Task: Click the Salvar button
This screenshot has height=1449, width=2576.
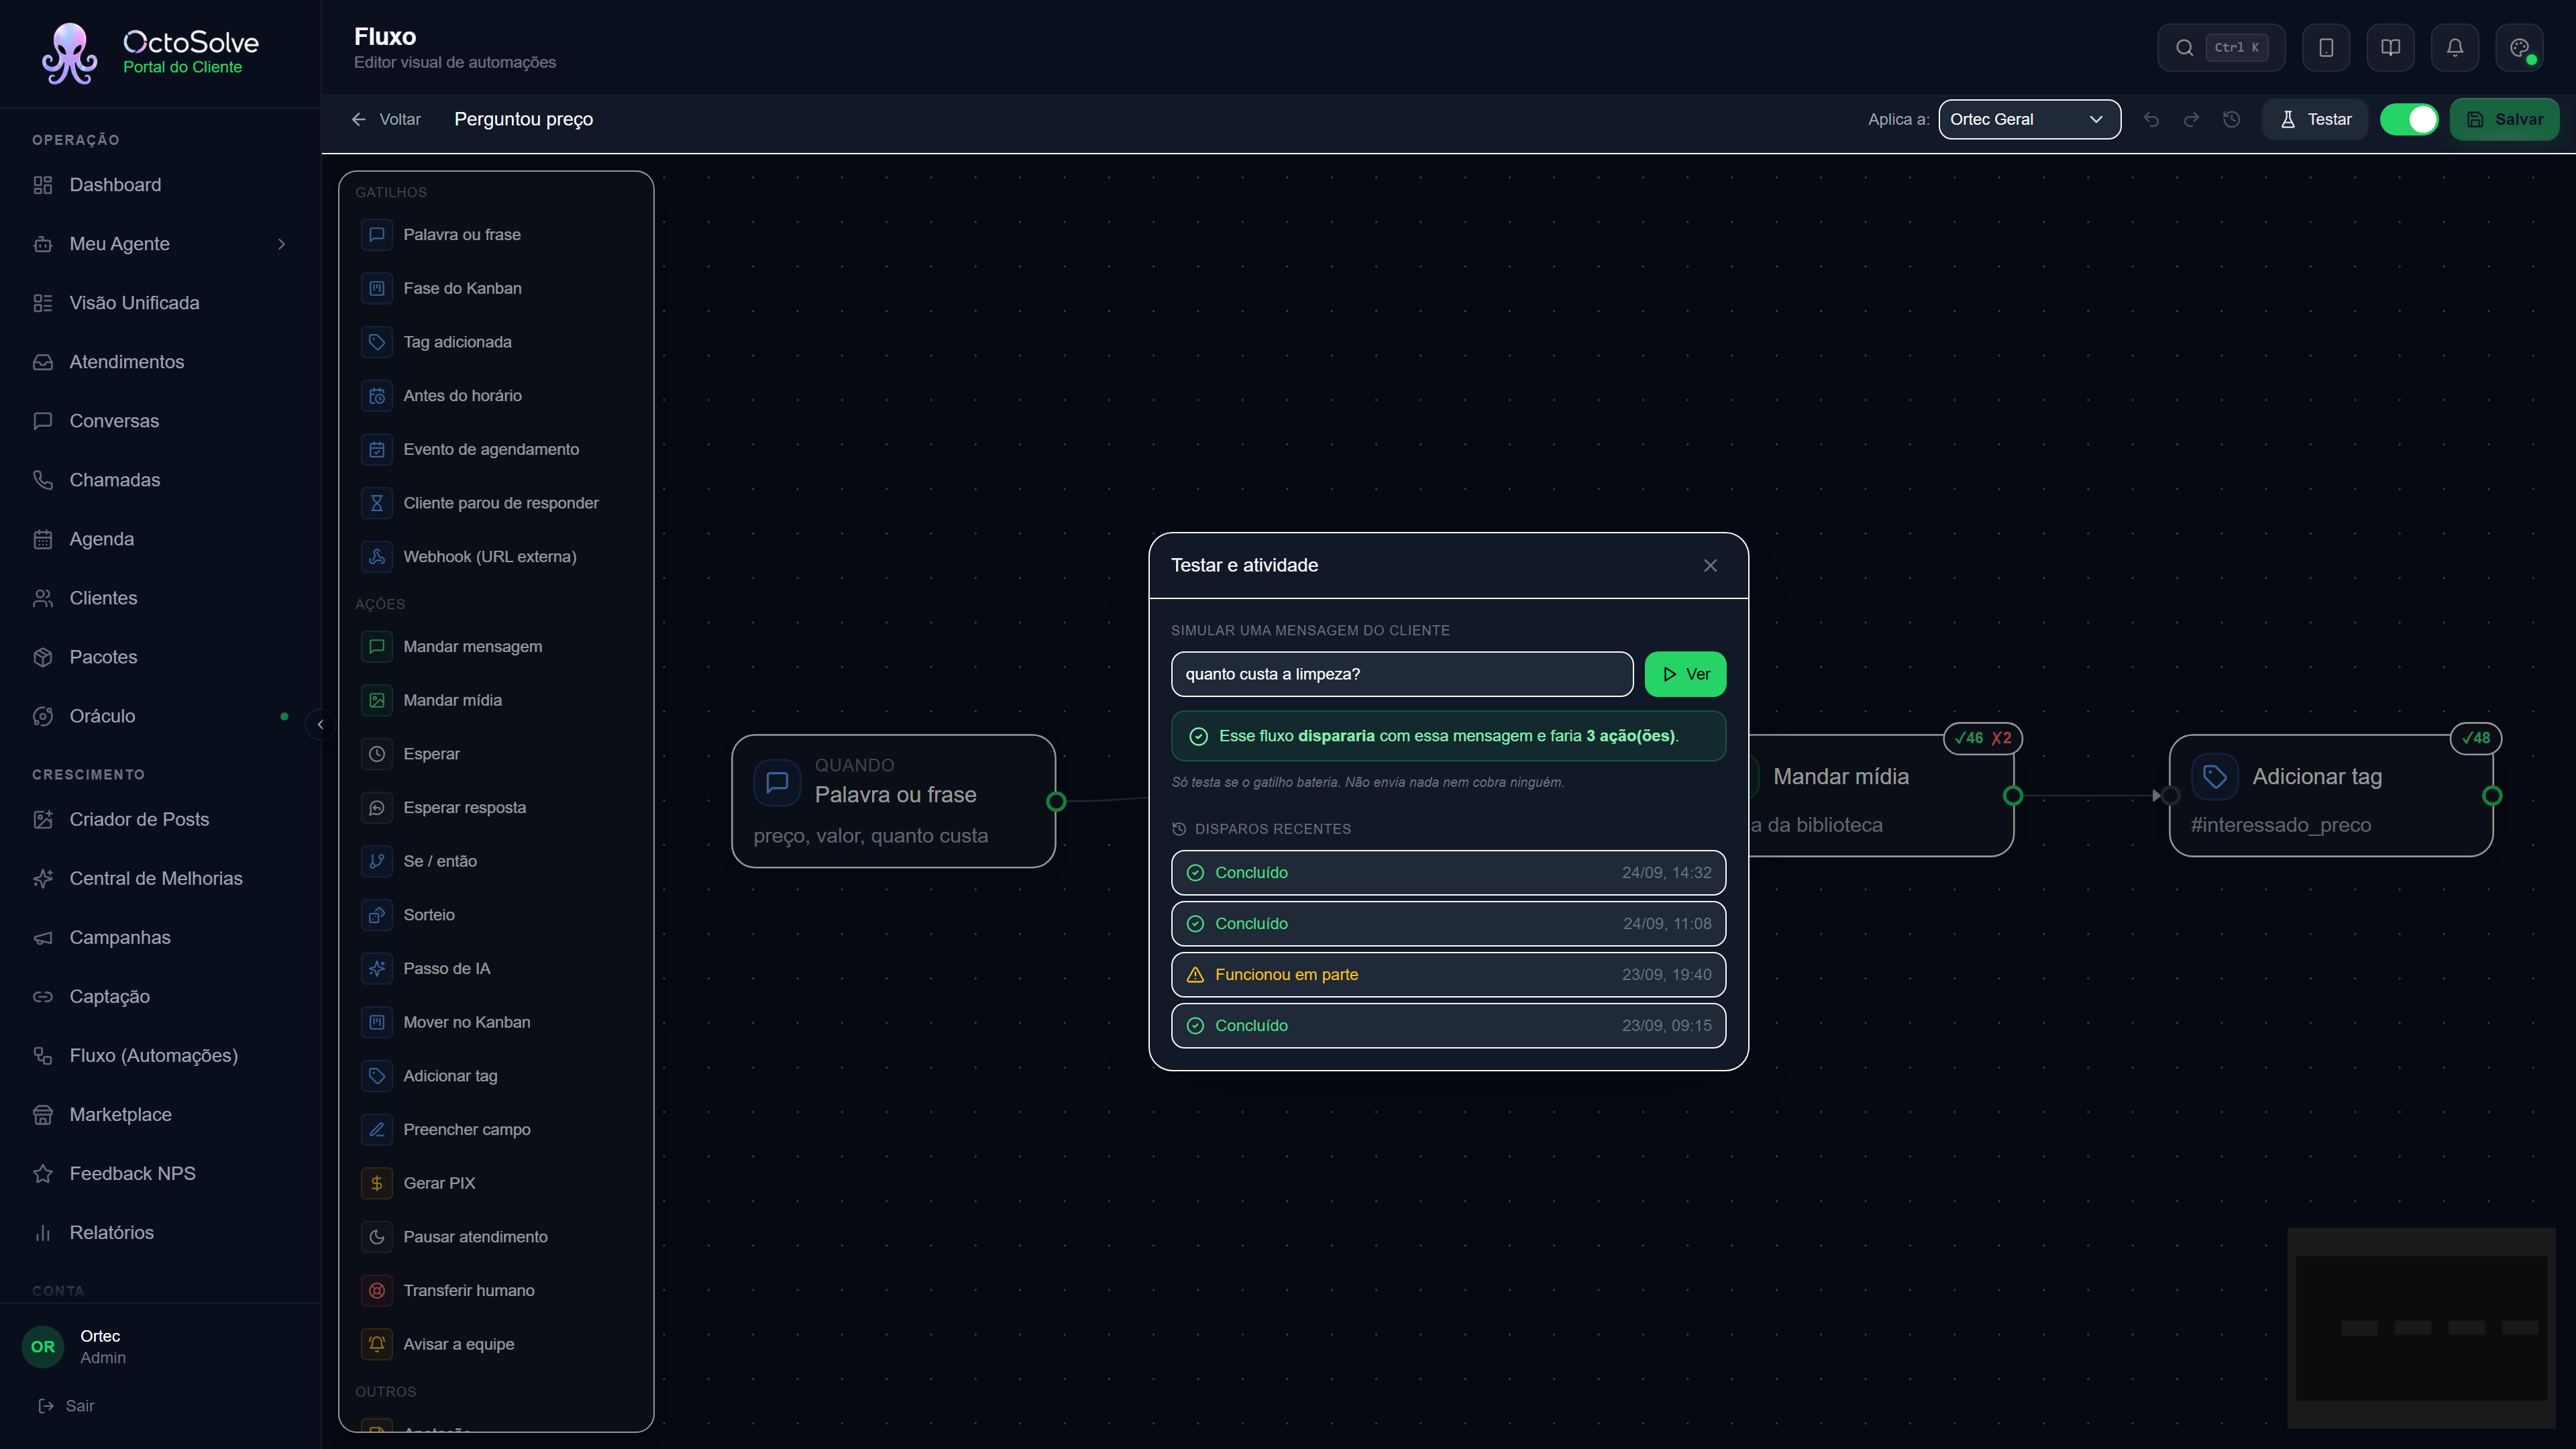Action: [2505, 119]
